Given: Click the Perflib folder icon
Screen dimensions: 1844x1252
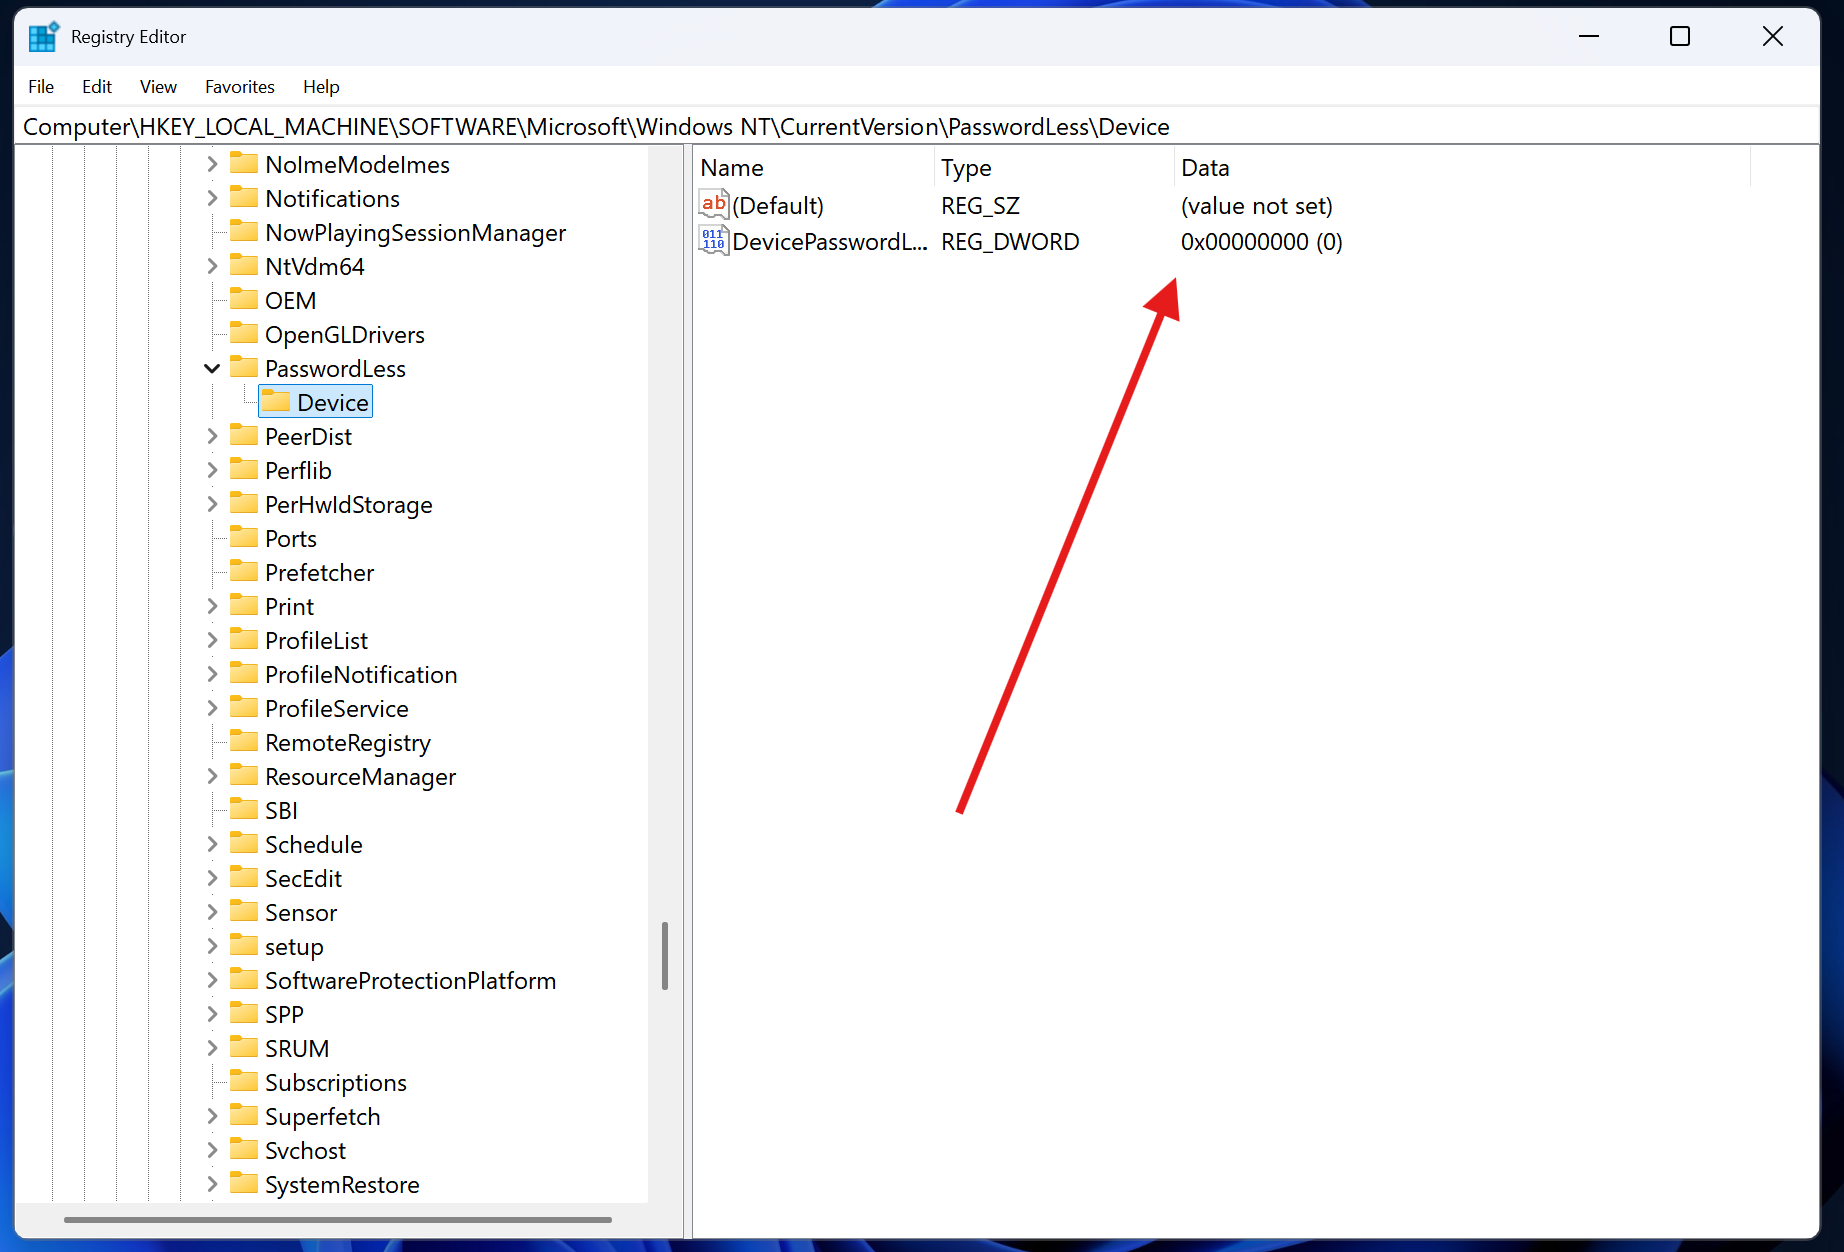Looking at the screenshot, I should click(x=244, y=470).
